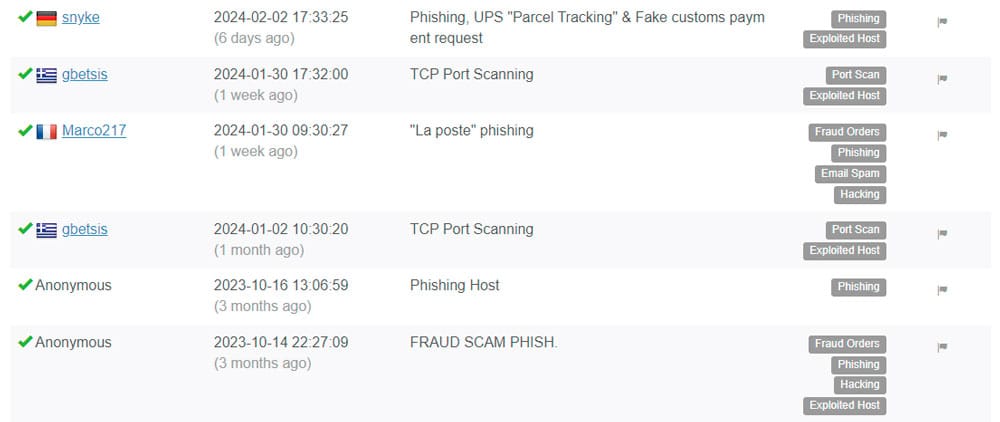This screenshot has width=1000, height=422.
Task: Flag the "La poste" phishing report
Action: coord(942,135)
